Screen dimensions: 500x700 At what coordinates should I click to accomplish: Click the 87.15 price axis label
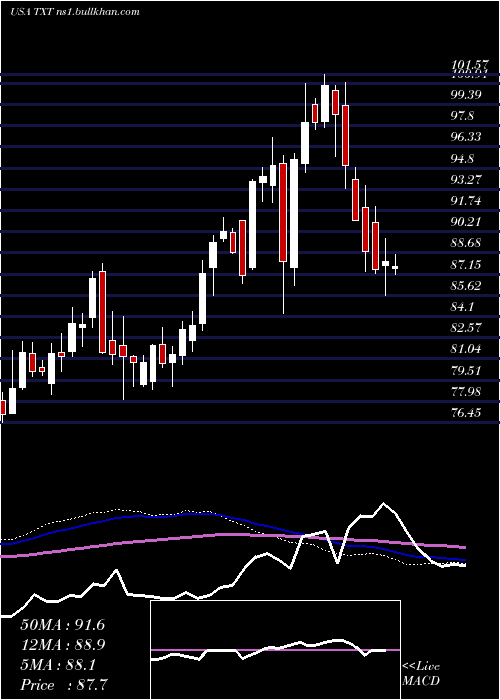click(x=466, y=264)
